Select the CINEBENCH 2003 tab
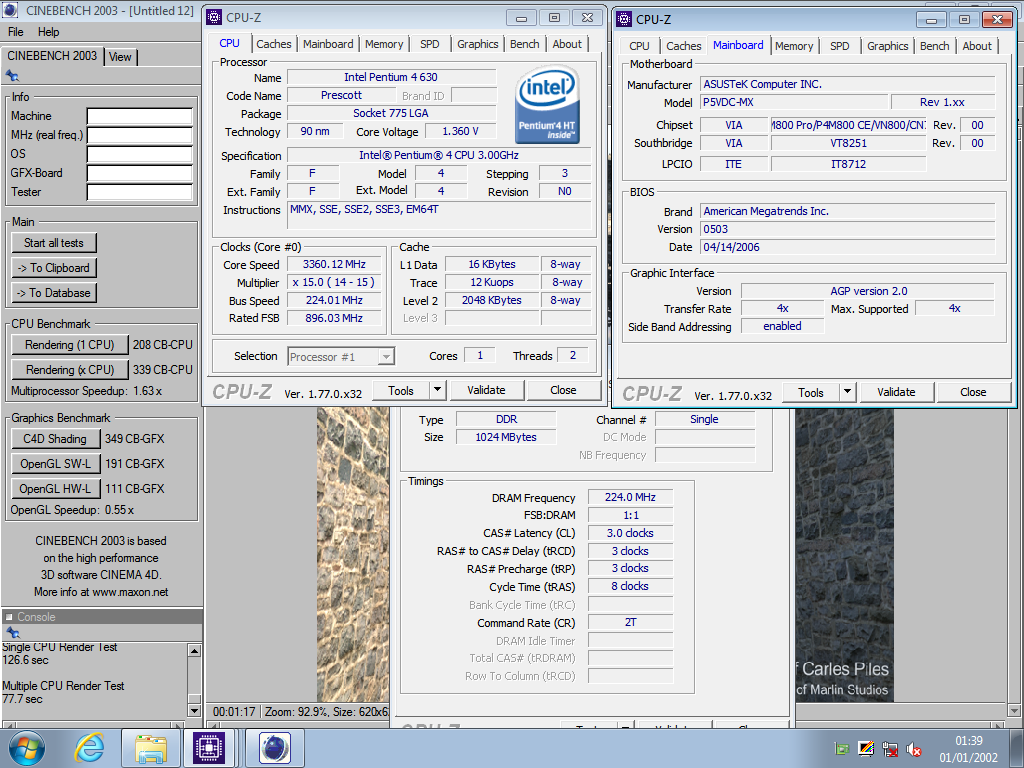 coord(52,56)
